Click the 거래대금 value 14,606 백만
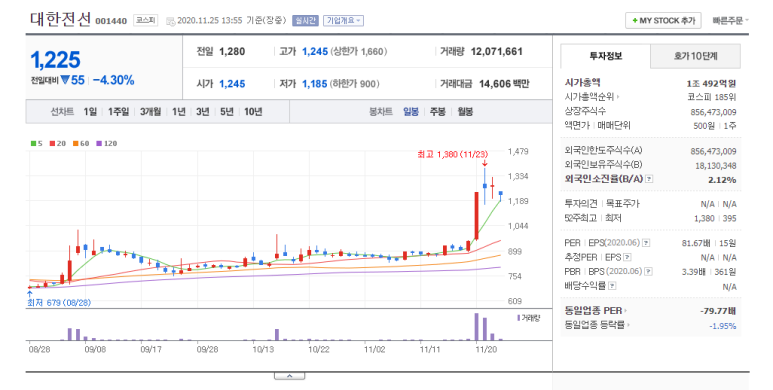The image size is (773, 390). click(x=504, y=84)
